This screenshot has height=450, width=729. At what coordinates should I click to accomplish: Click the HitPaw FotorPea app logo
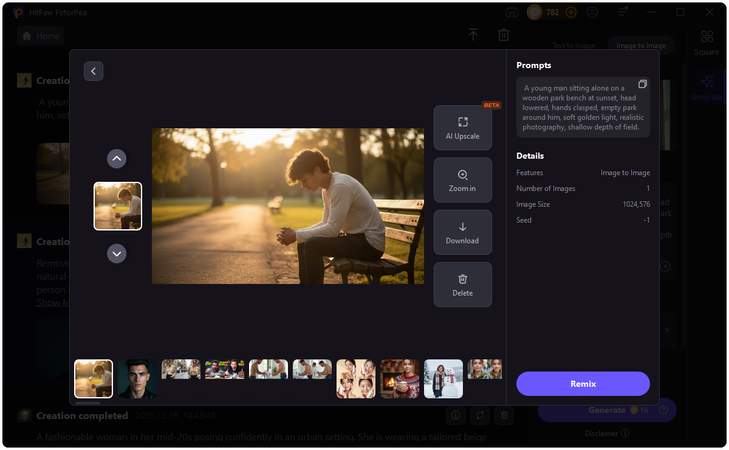click(x=19, y=13)
